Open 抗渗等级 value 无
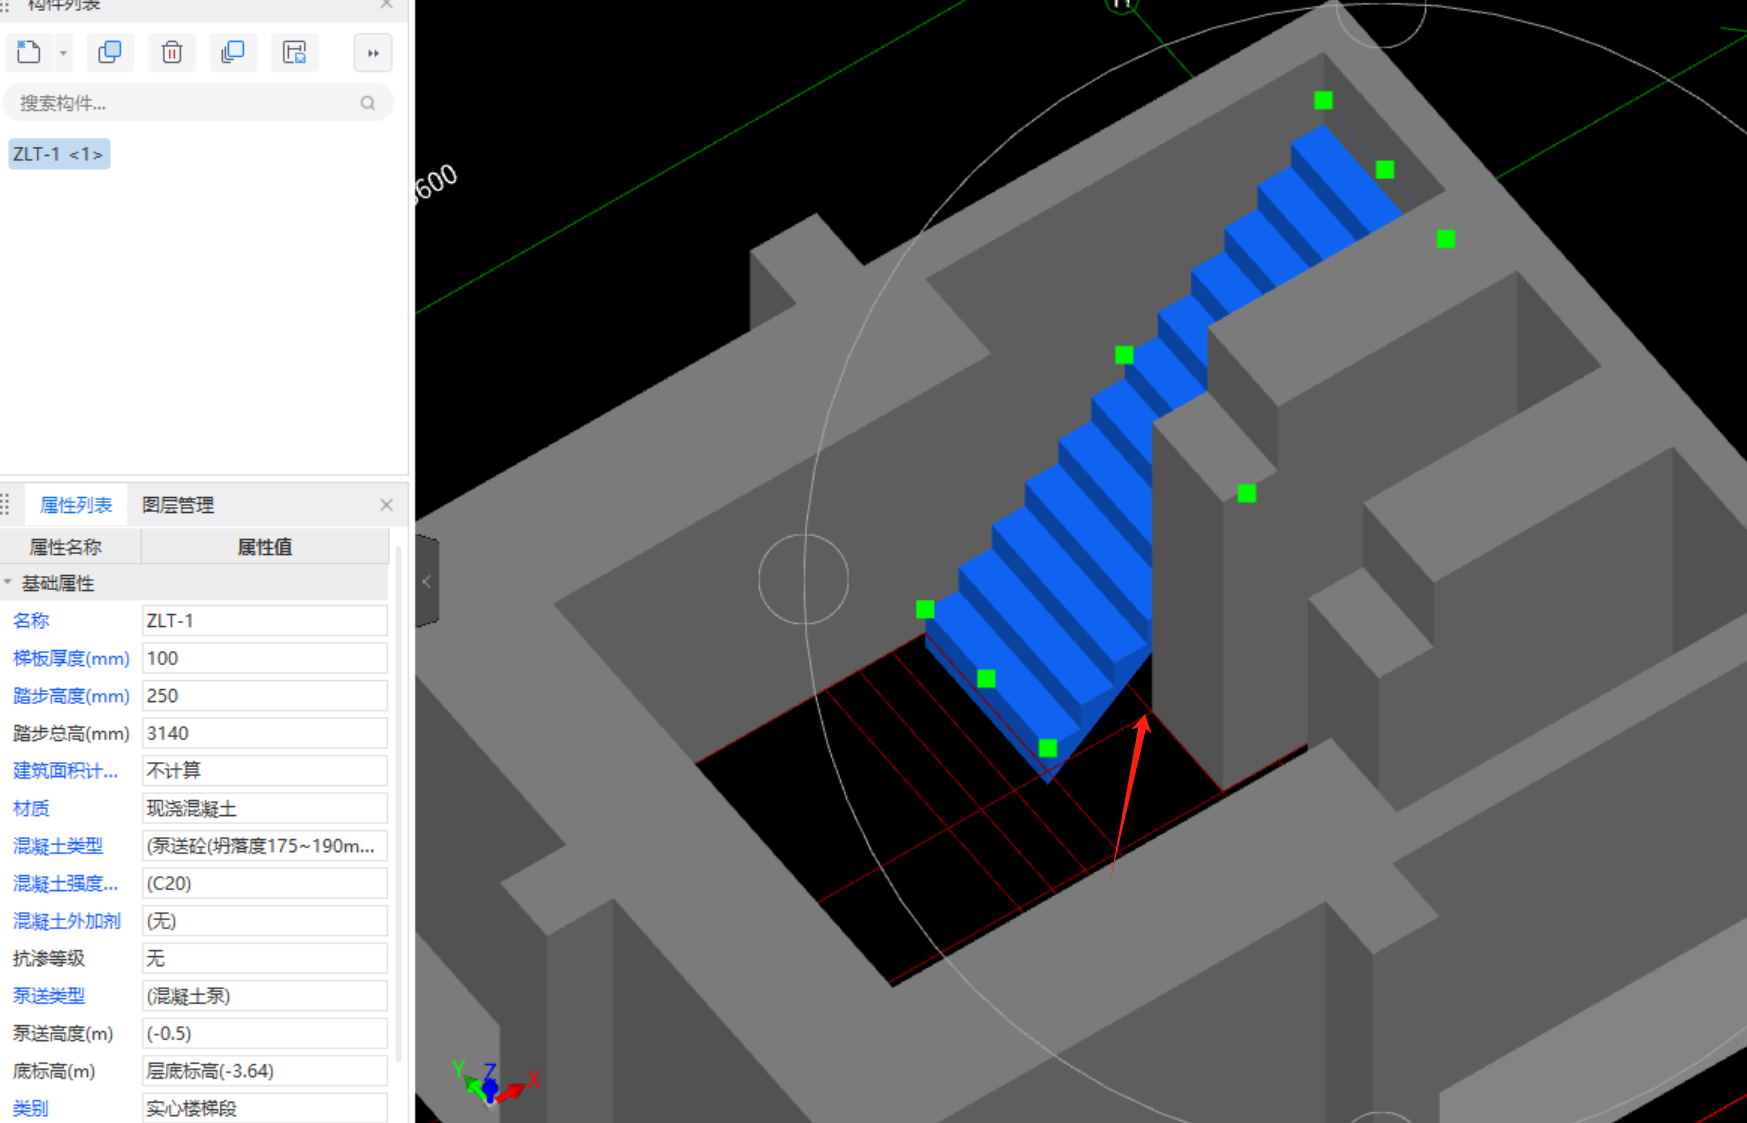 (265, 958)
